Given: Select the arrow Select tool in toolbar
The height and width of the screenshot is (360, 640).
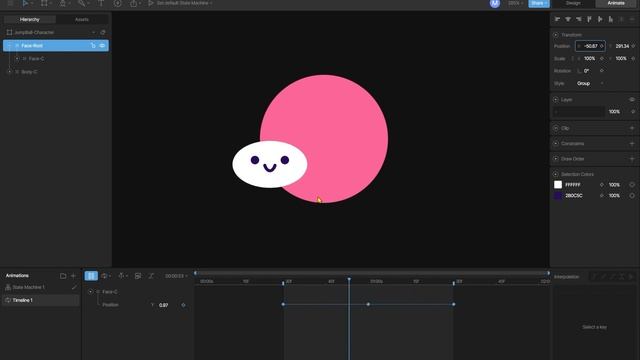Looking at the screenshot, I should pyautogui.click(x=25, y=3).
